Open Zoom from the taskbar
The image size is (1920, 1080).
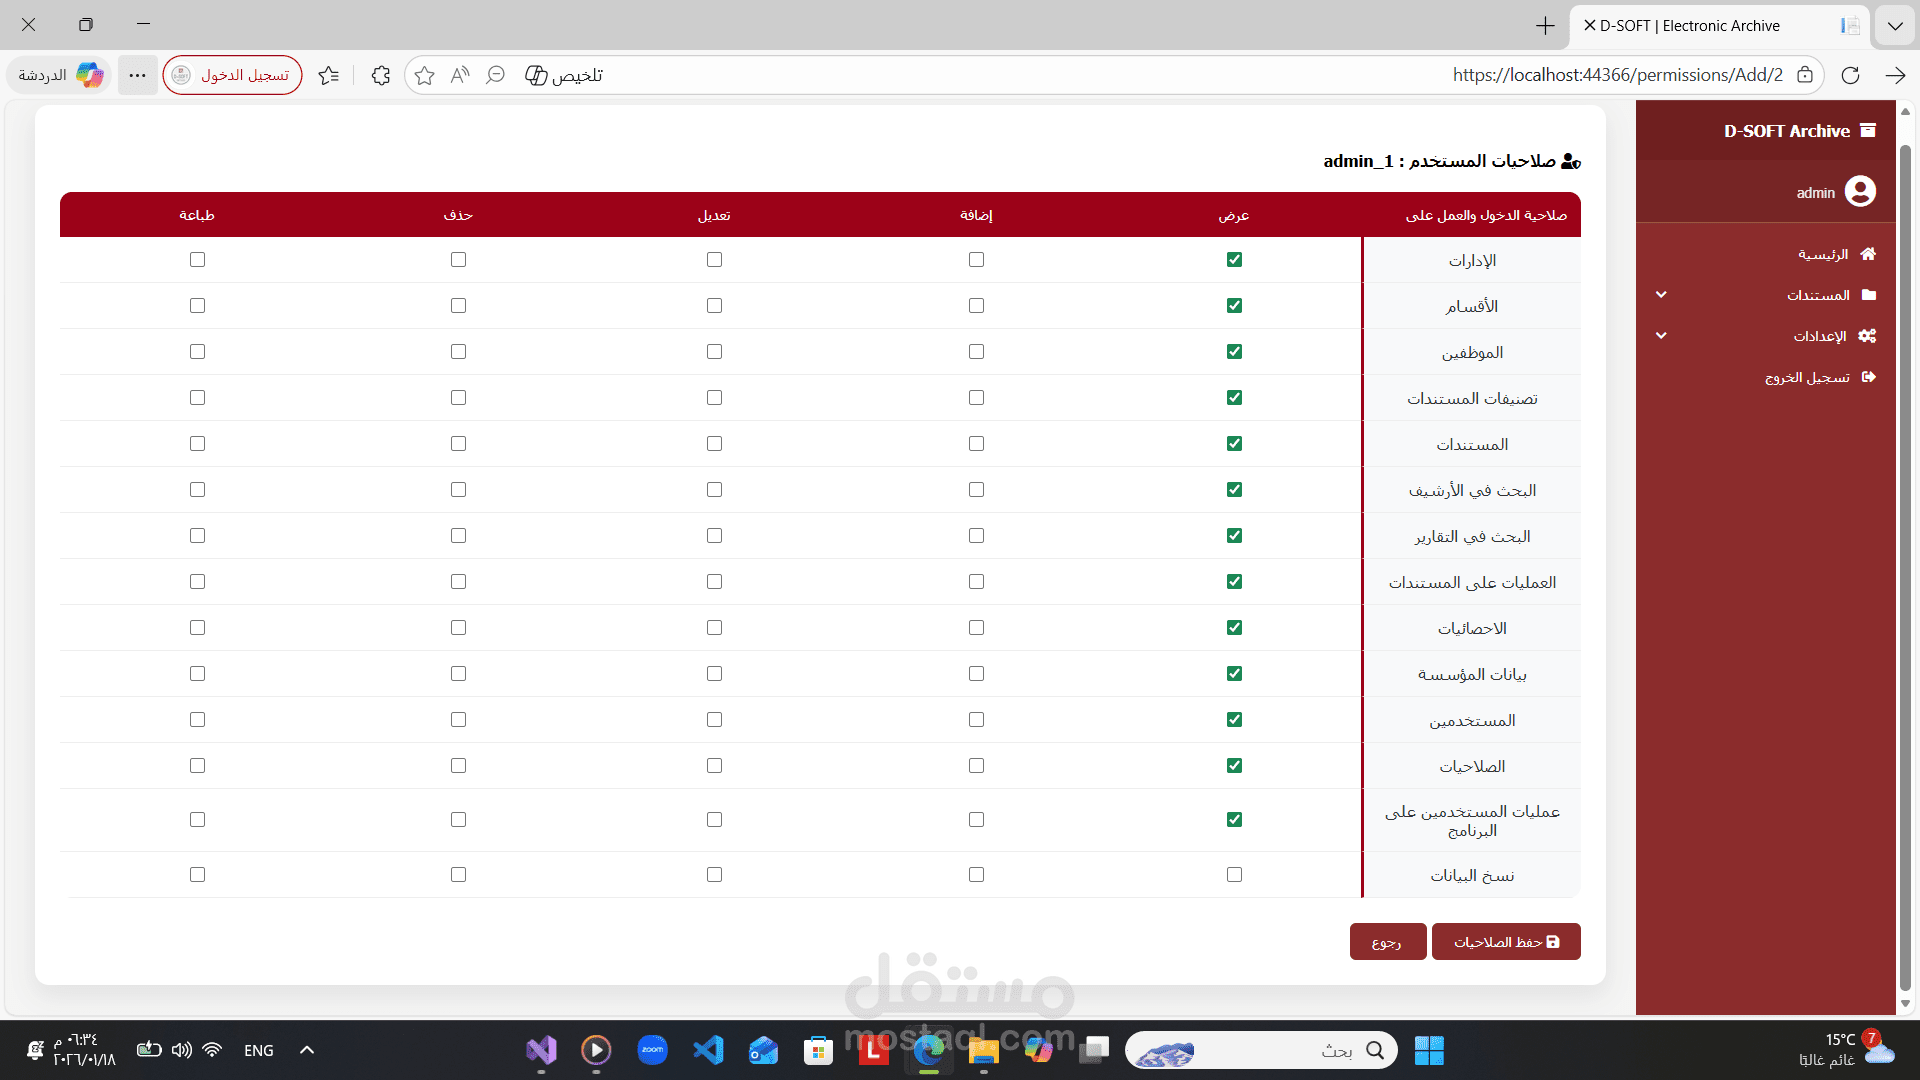652,1050
